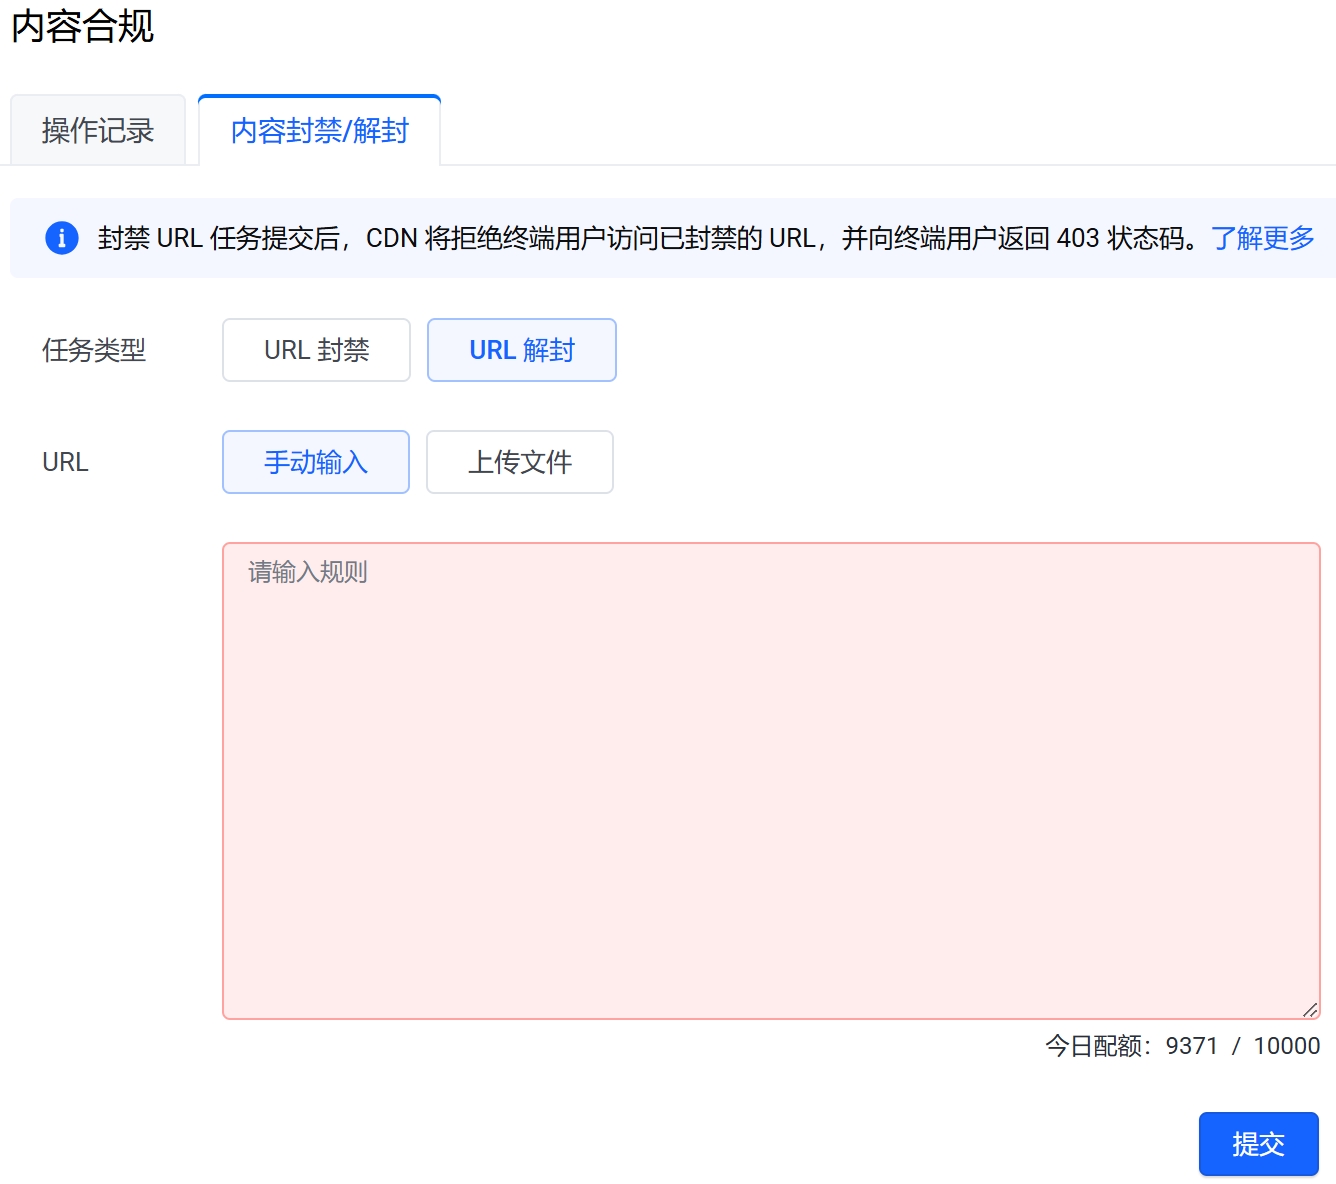Click the 内容合规 page heading
Image resolution: width=1336 pixels, height=1184 pixels.
tap(83, 26)
